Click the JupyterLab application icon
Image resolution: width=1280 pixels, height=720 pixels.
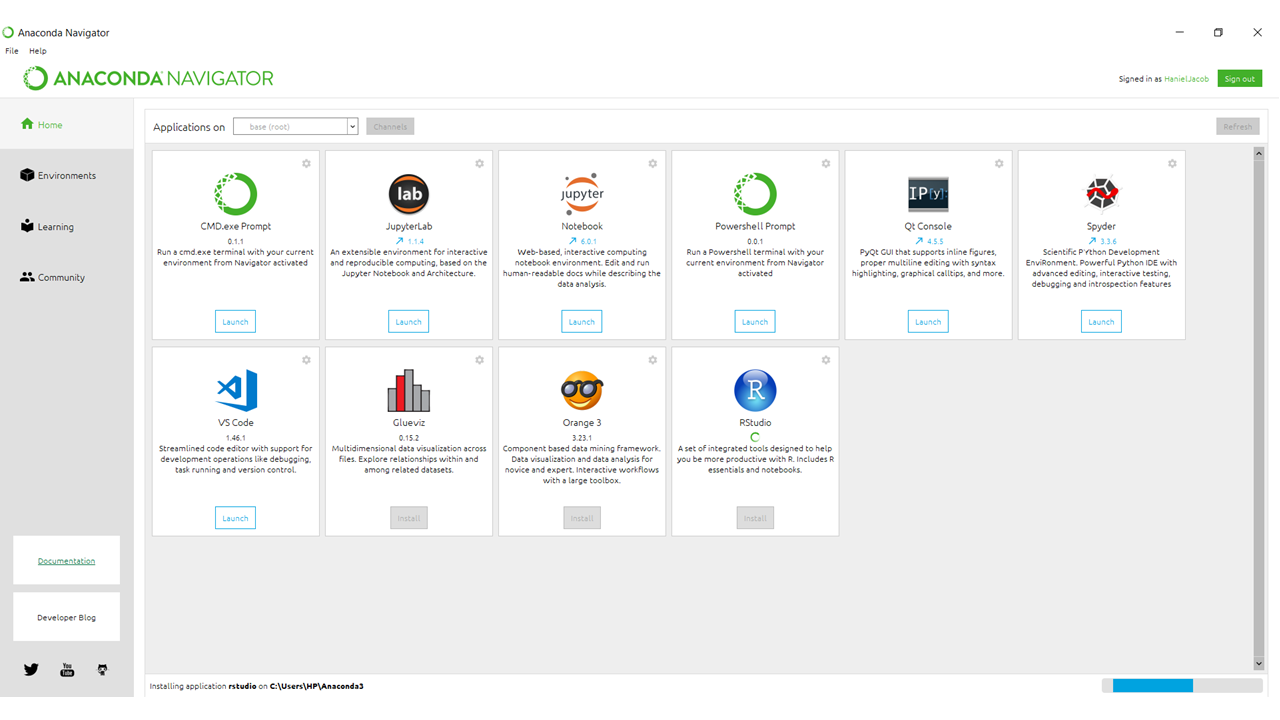point(409,194)
